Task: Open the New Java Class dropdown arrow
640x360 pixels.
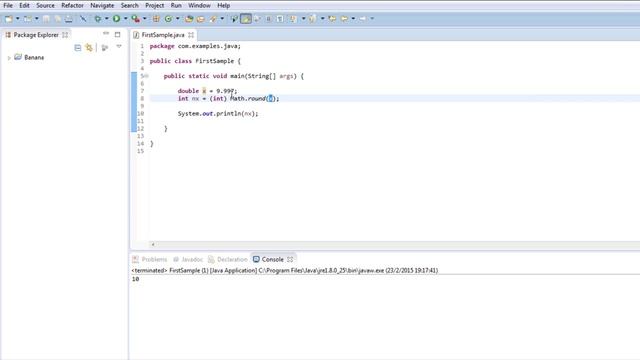Action: pyautogui.click(x=178, y=19)
